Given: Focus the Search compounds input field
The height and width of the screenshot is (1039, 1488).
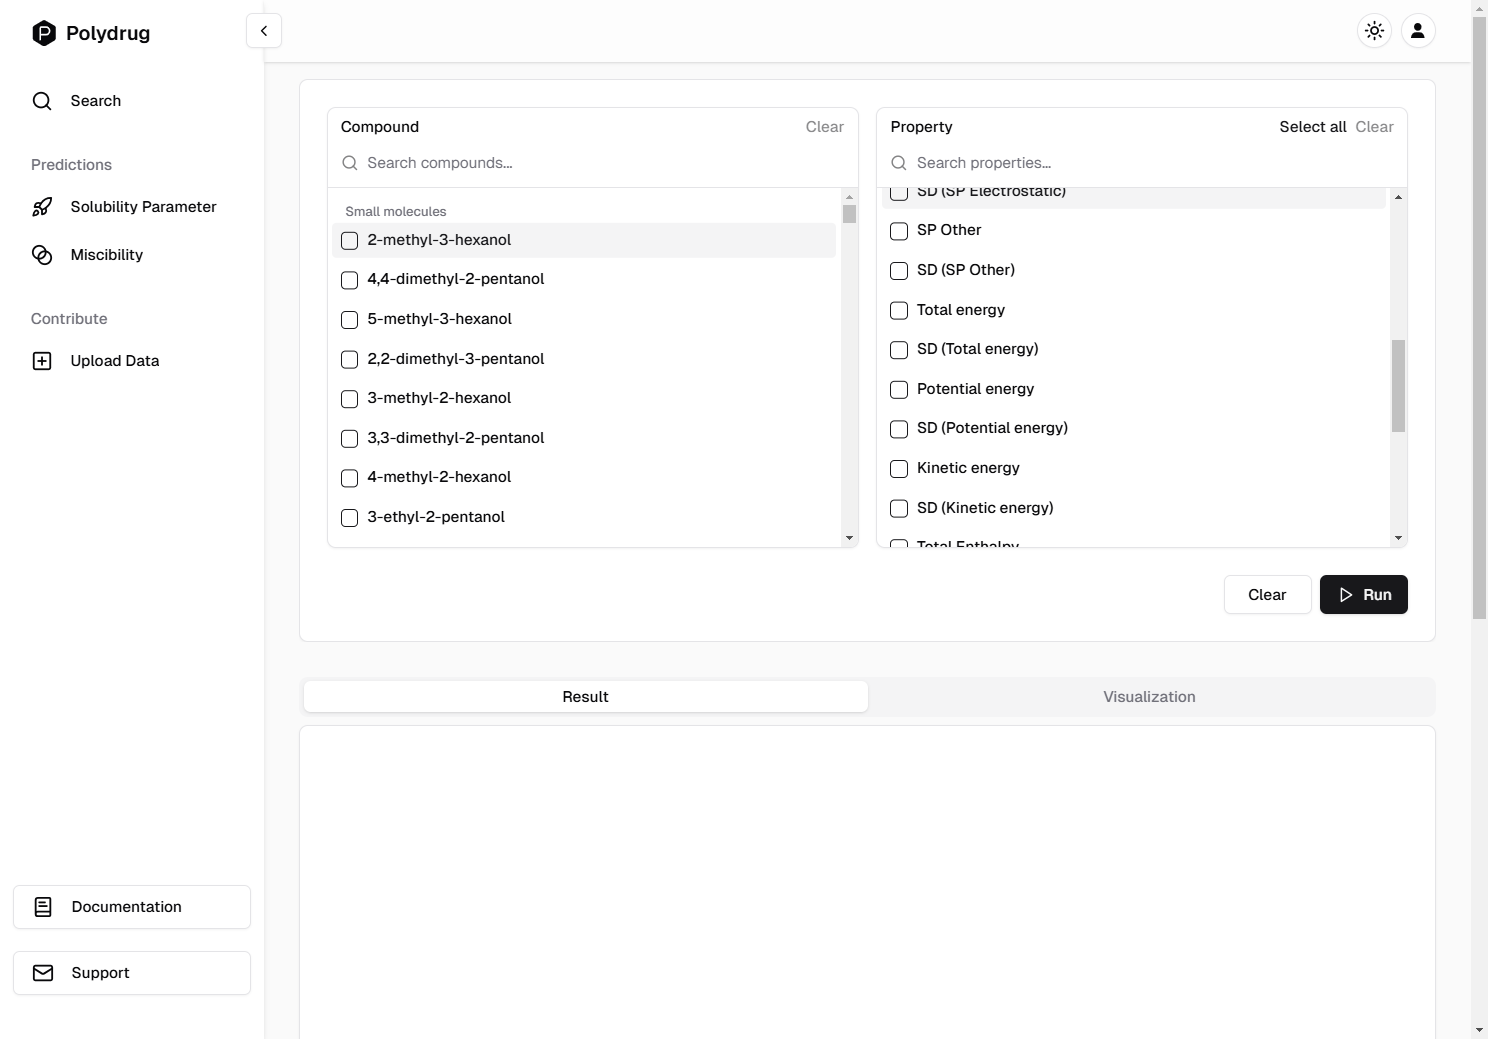Looking at the screenshot, I should (600, 163).
